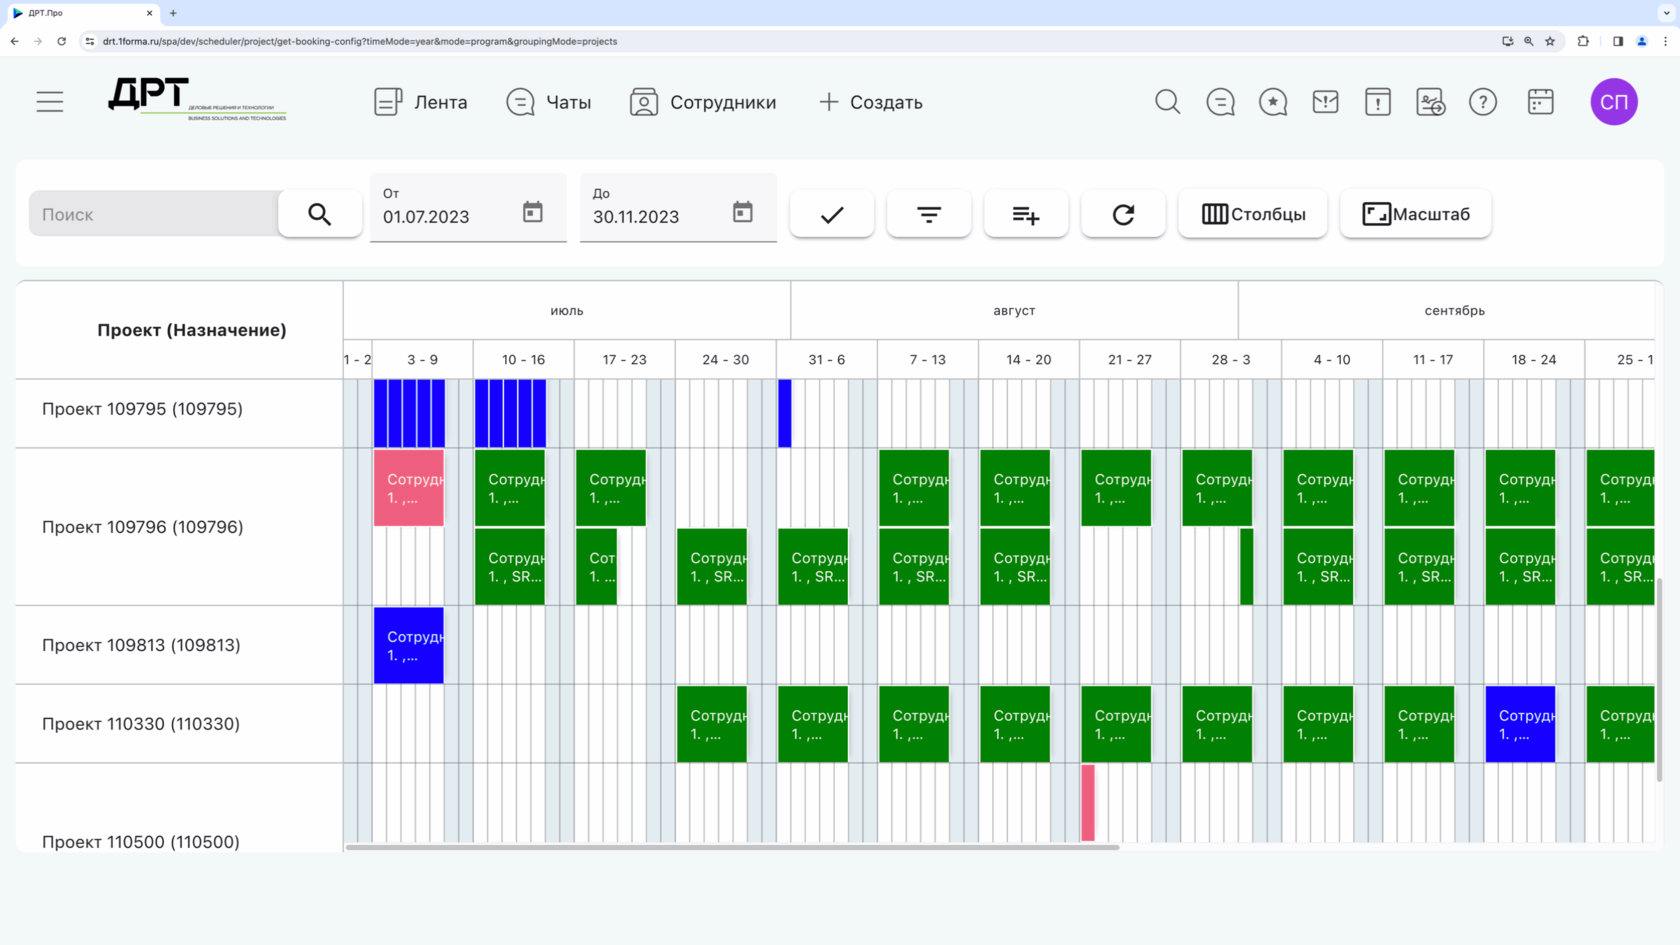Image resolution: width=1680 pixels, height=945 pixels.
Task: Click week header 18 - 24
Action: click(x=1534, y=360)
